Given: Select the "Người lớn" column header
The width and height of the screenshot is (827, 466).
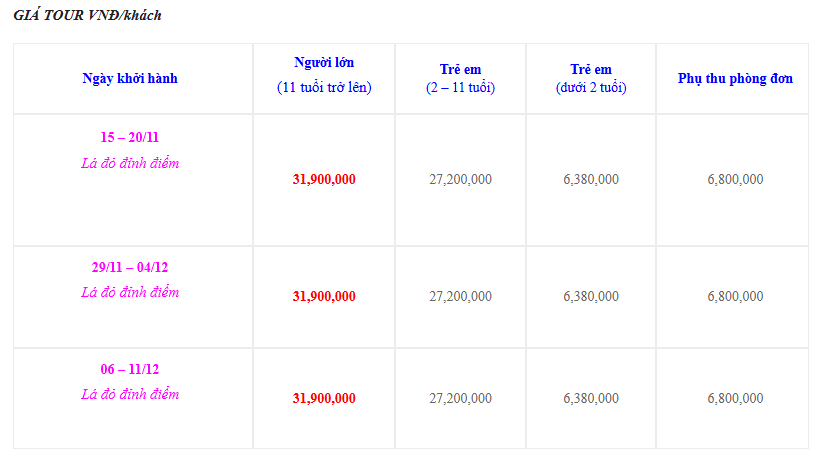Looking at the screenshot, I should (x=324, y=62).
